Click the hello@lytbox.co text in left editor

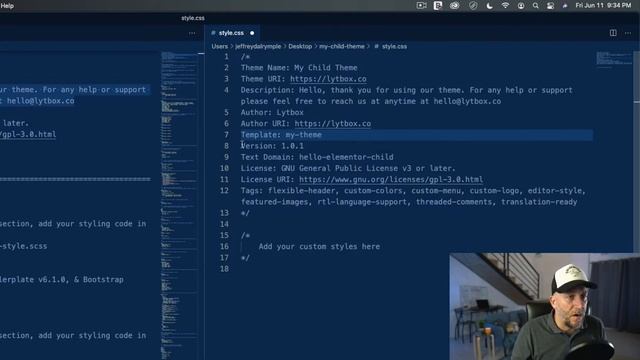(40, 101)
